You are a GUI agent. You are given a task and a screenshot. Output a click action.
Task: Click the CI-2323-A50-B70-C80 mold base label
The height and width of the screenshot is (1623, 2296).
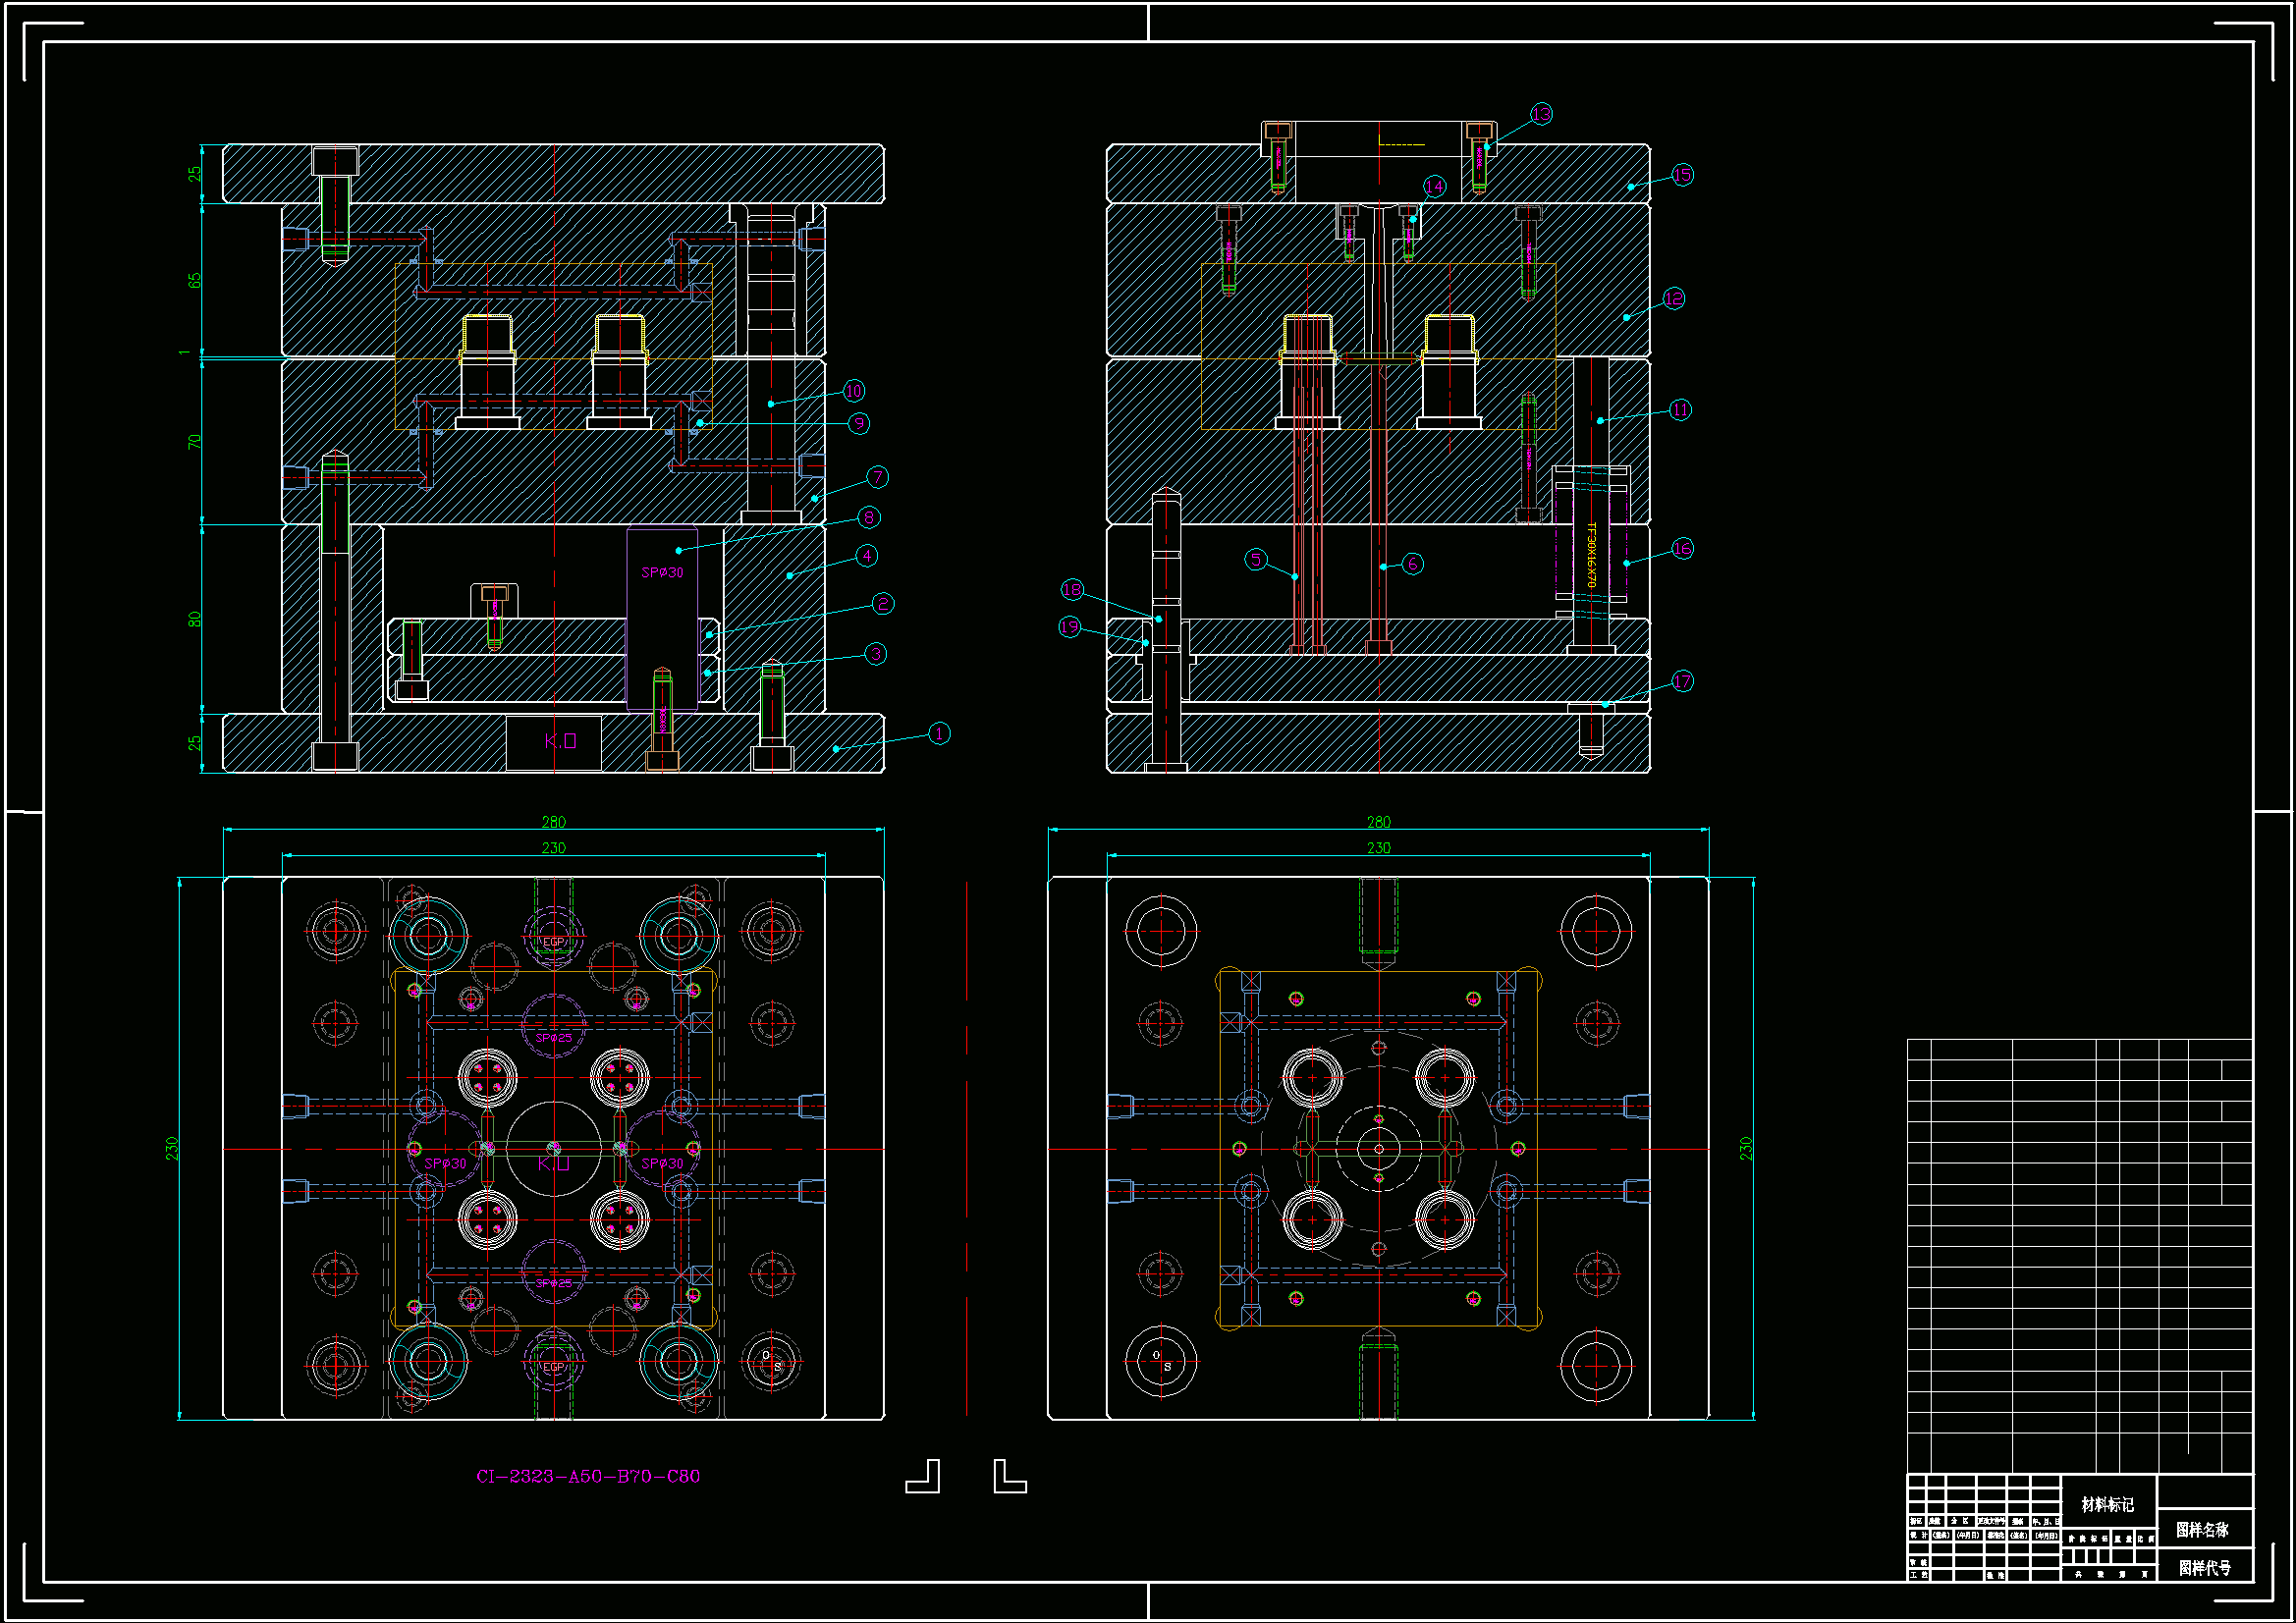588,1476
